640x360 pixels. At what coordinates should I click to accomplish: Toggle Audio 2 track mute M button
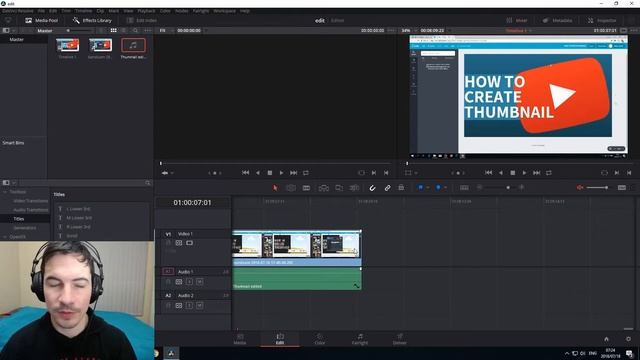pyautogui.click(x=200, y=305)
